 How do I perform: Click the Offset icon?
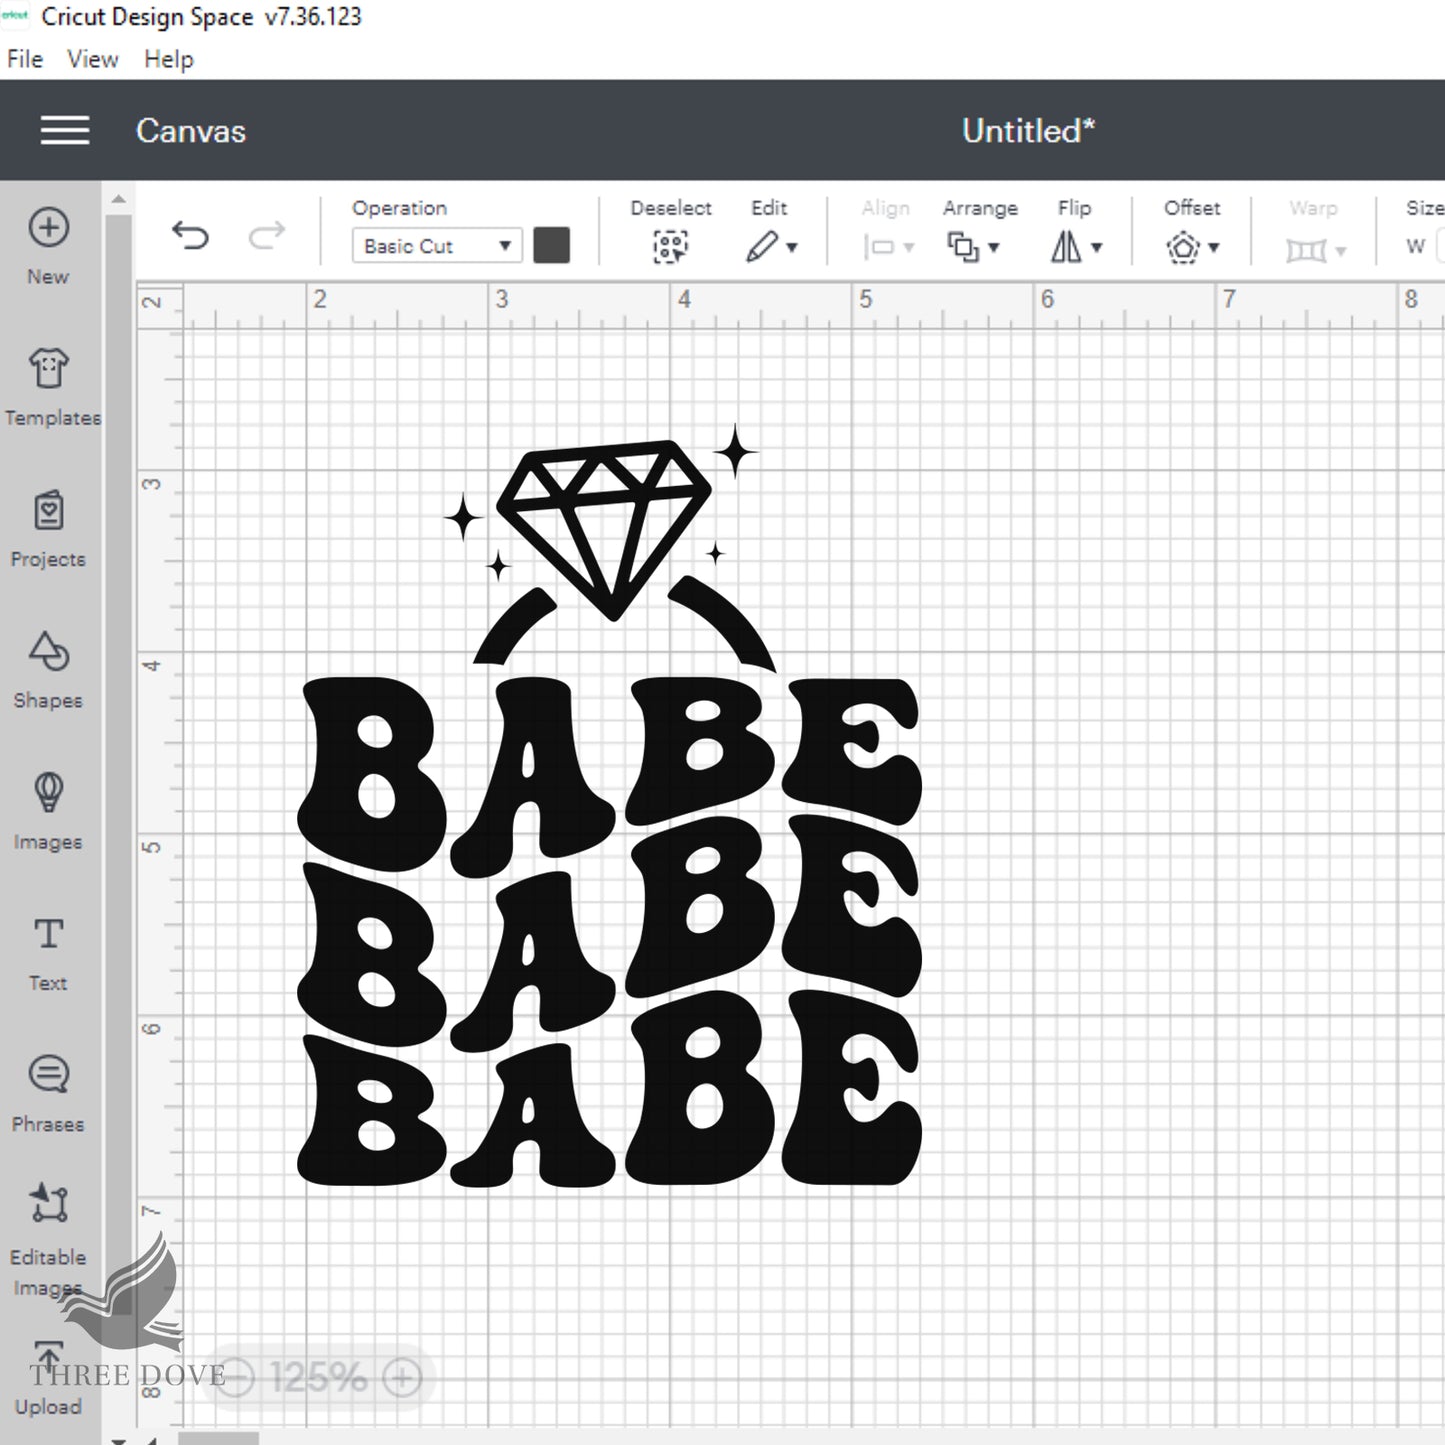click(1183, 247)
